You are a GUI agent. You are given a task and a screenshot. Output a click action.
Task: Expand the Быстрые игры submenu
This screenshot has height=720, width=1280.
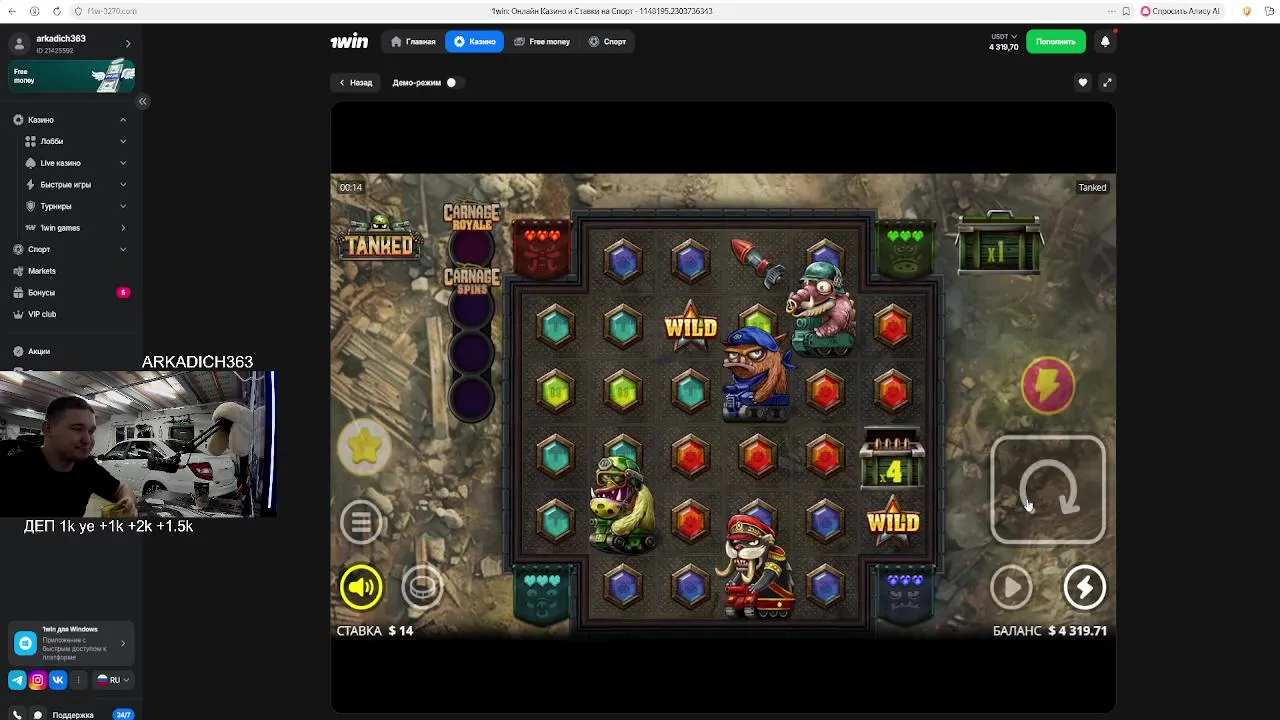pos(123,185)
